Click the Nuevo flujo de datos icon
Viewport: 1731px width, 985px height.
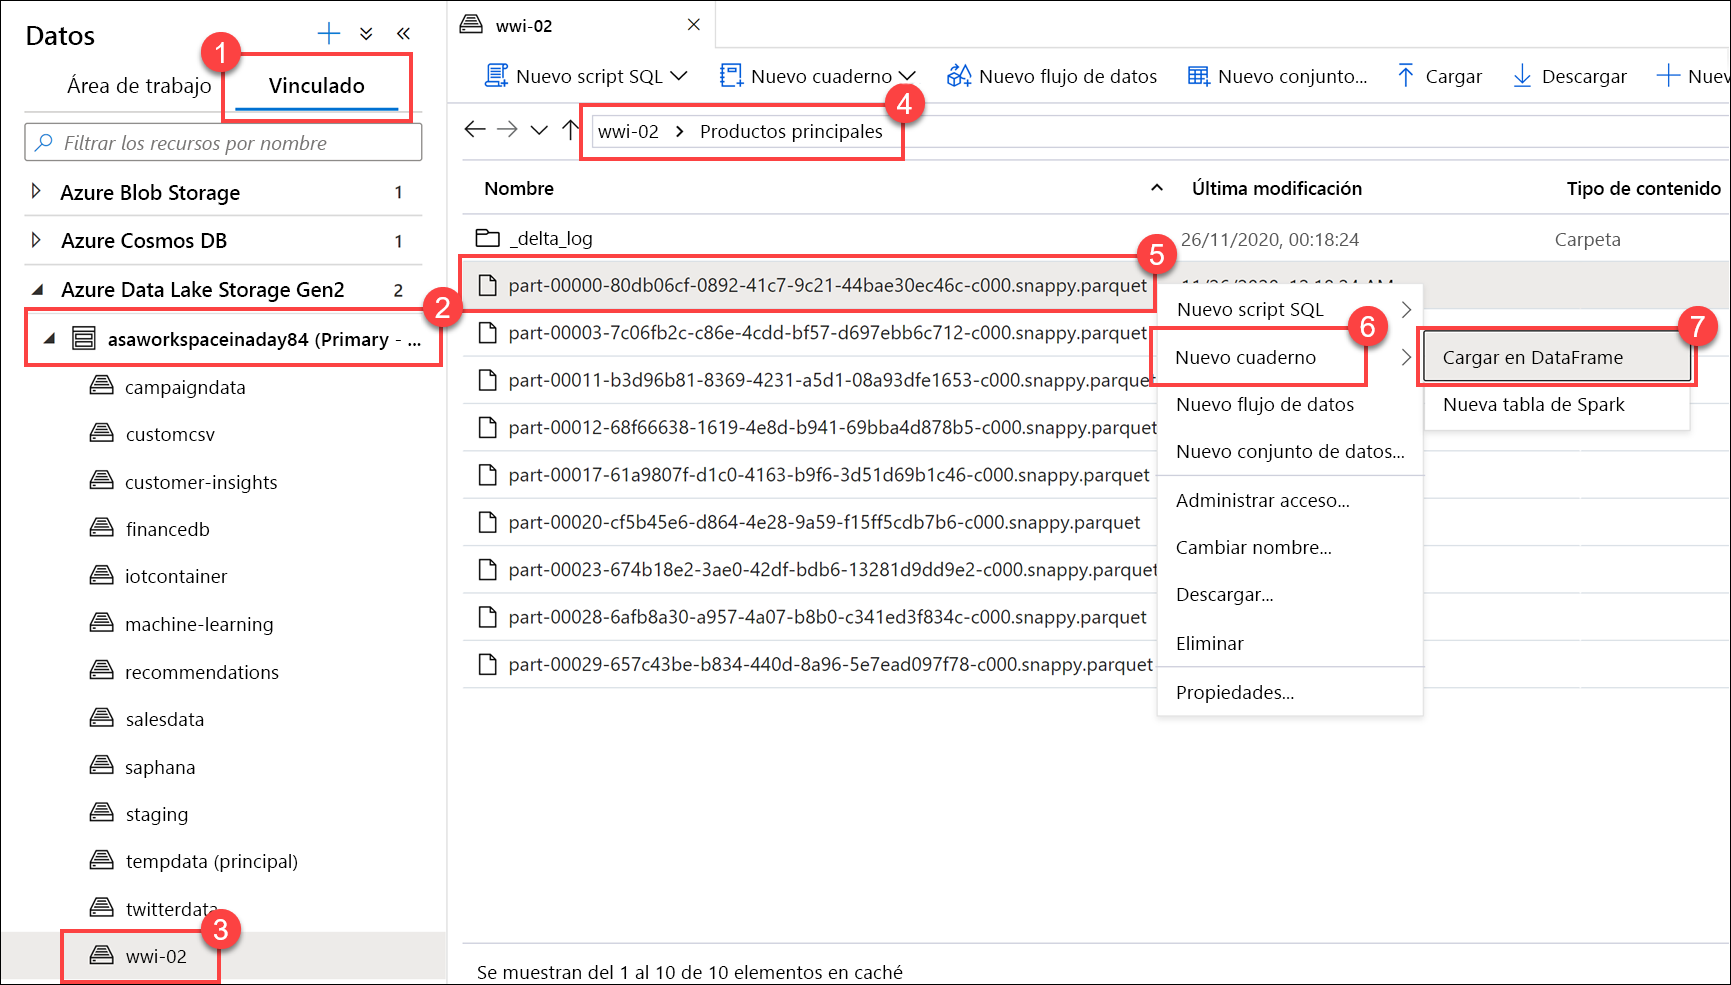959,76
